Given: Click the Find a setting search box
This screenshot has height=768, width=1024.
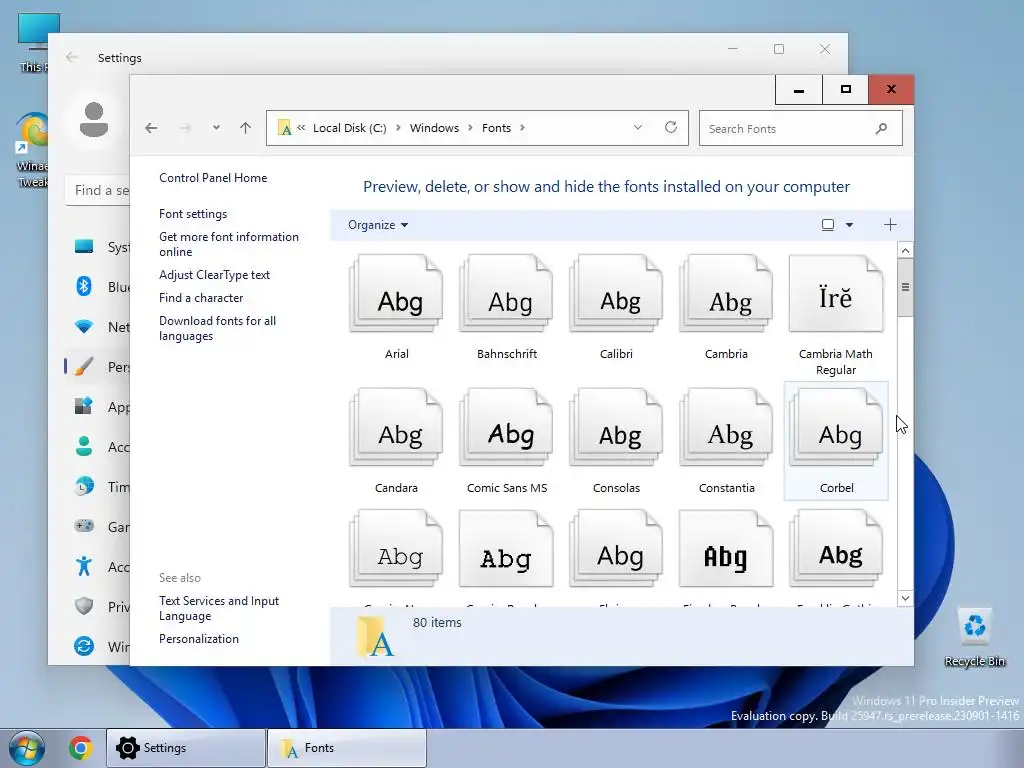Looking at the screenshot, I should (98, 191).
